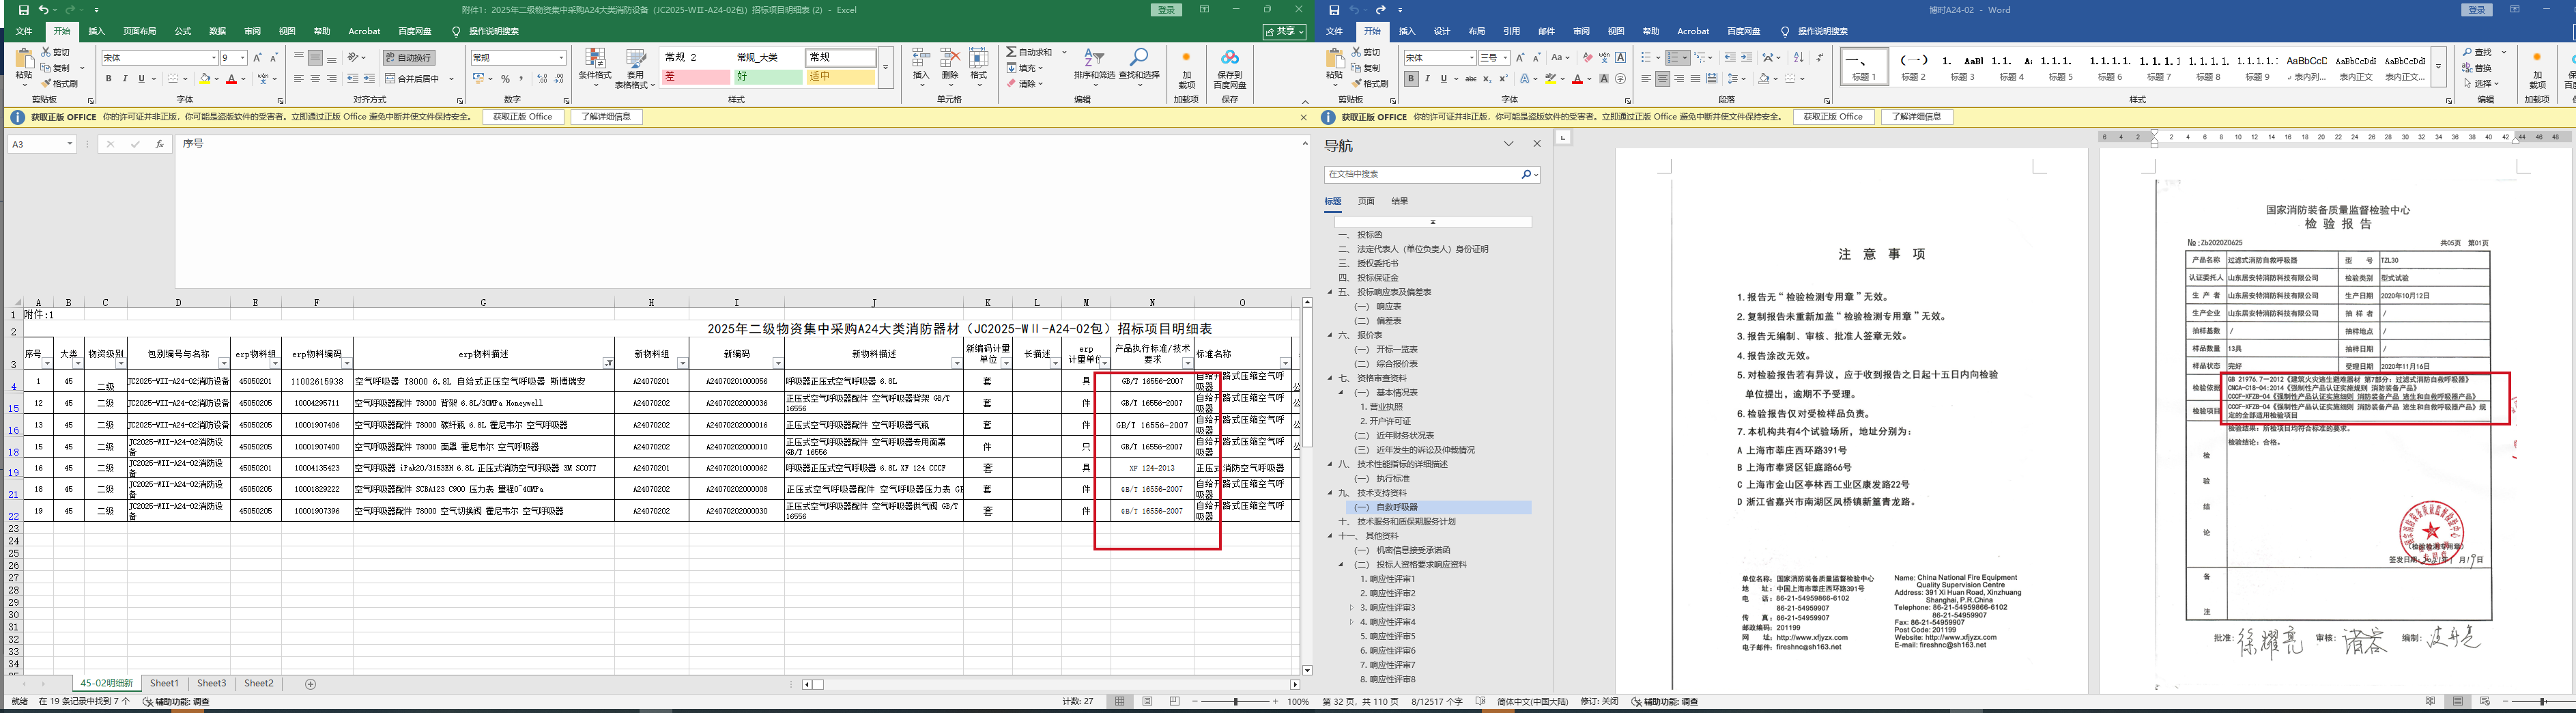
Task: Click 了解详细信息 in Excel's yellow bar
Action: point(606,117)
